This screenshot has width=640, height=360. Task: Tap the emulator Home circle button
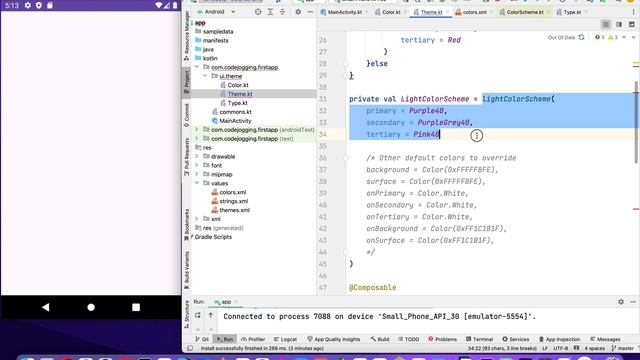(91, 307)
